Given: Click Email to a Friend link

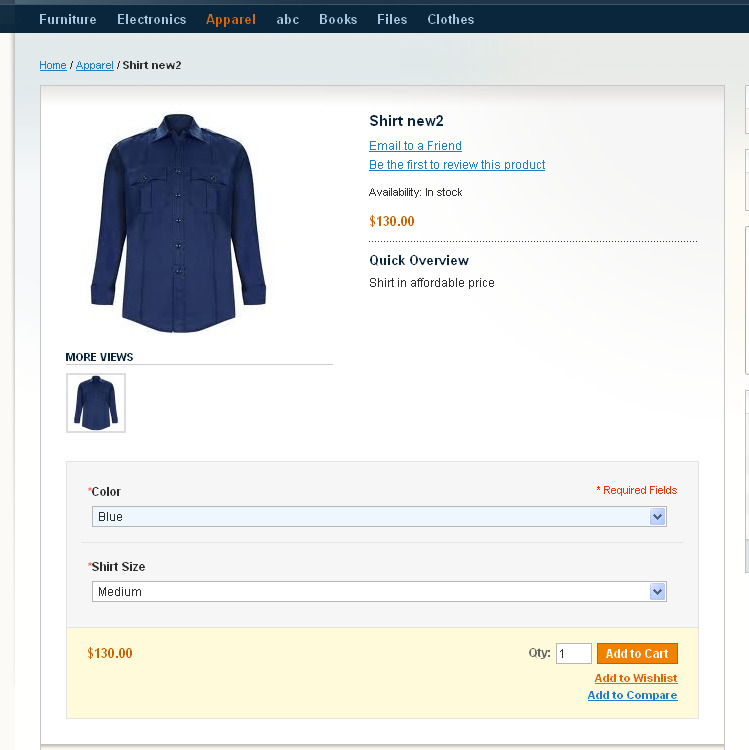Looking at the screenshot, I should click(415, 145).
